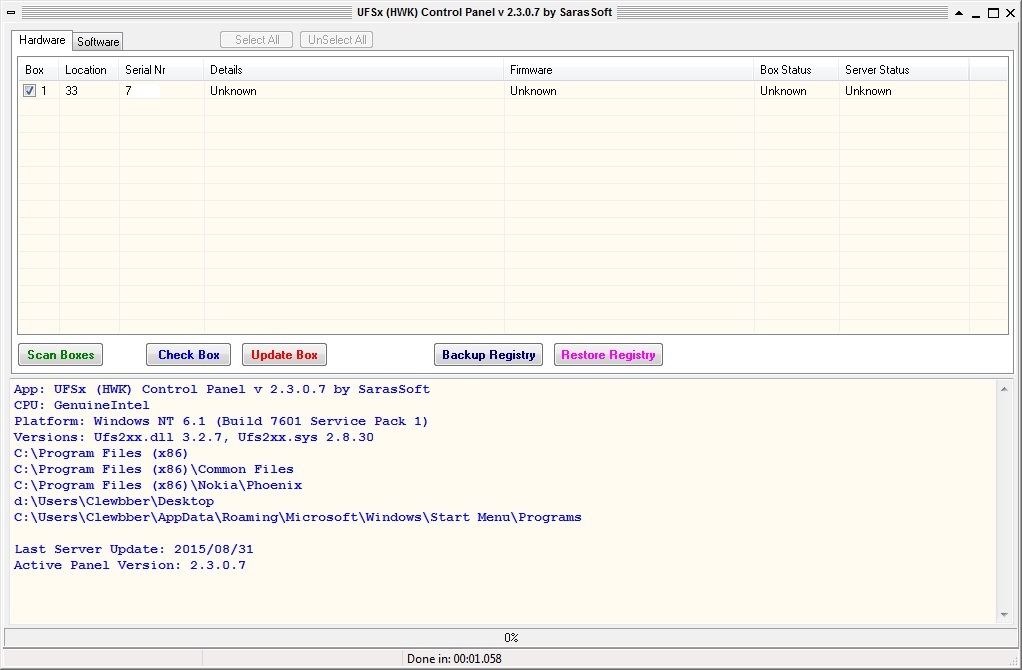Image resolution: width=1022 pixels, height=670 pixels.
Task: Open the system menu icon in title bar
Action: pyautogui.click(x=11, y=12)
